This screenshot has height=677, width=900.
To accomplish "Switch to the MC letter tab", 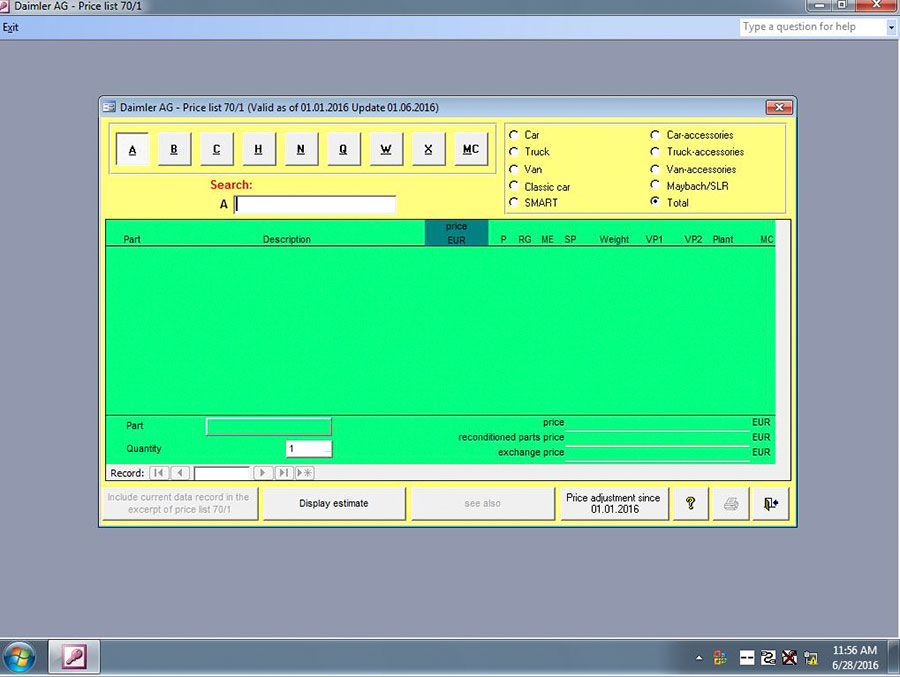I will point(469,149).
